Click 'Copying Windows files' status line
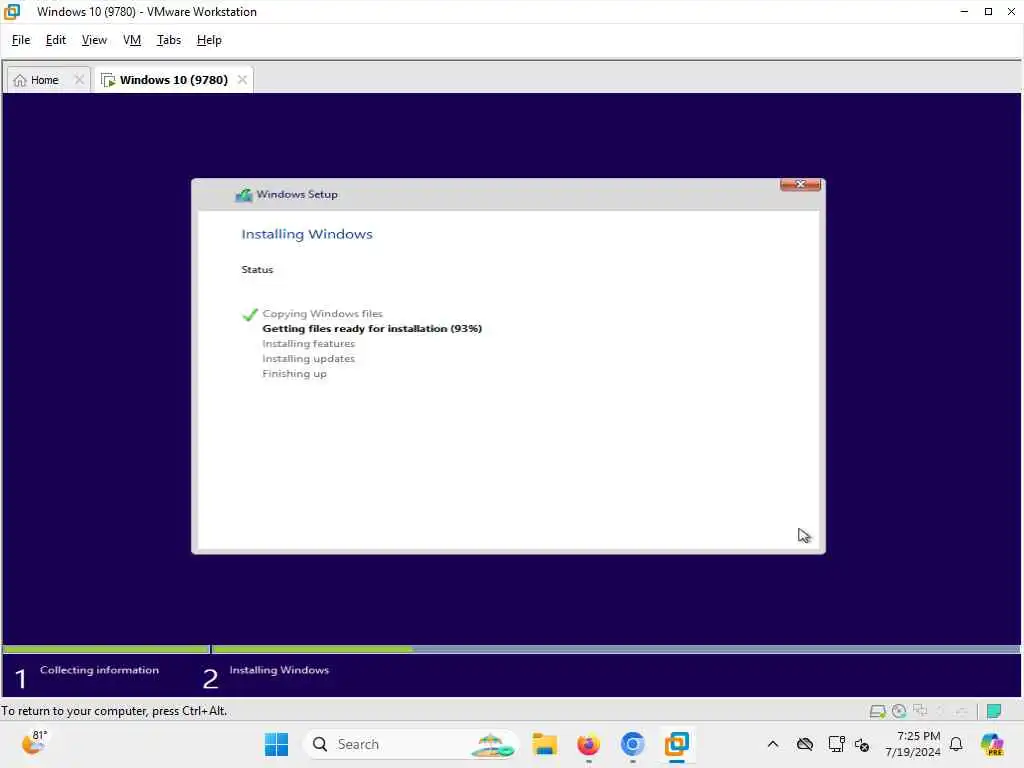1024x768 pixels. pyautogui.click(x=323, y=313)
